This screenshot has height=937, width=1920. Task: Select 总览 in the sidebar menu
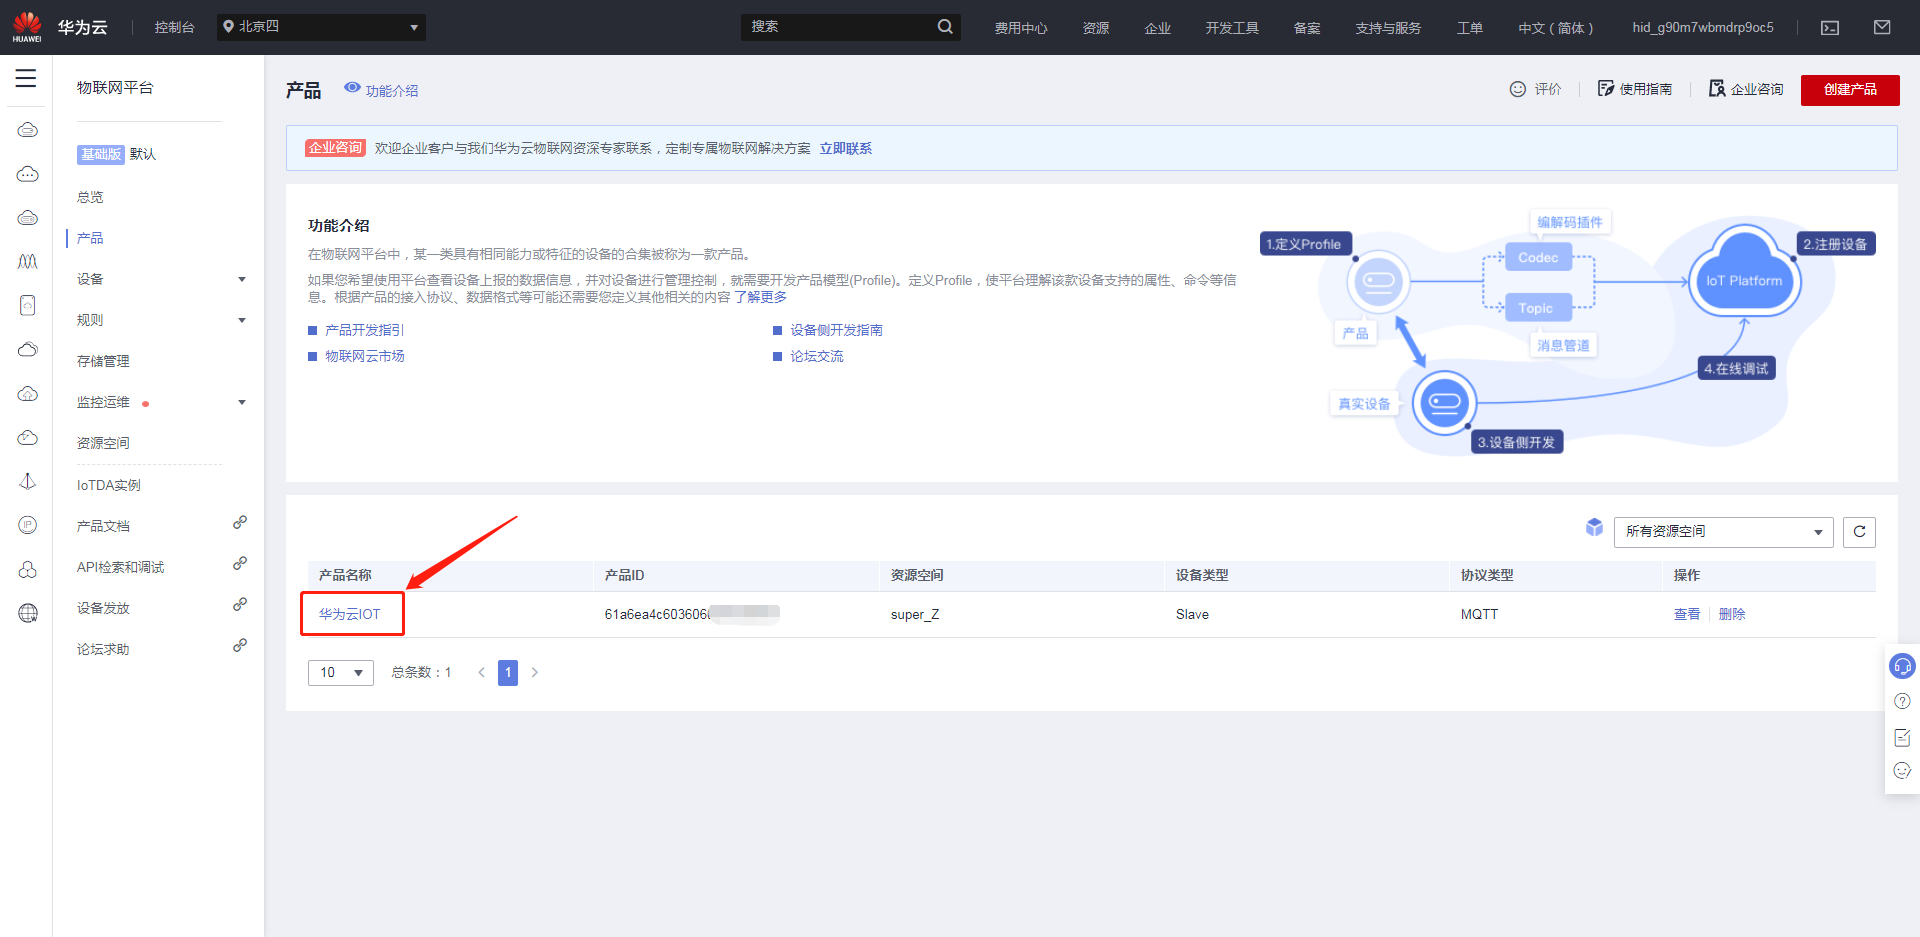pos(90,197)
